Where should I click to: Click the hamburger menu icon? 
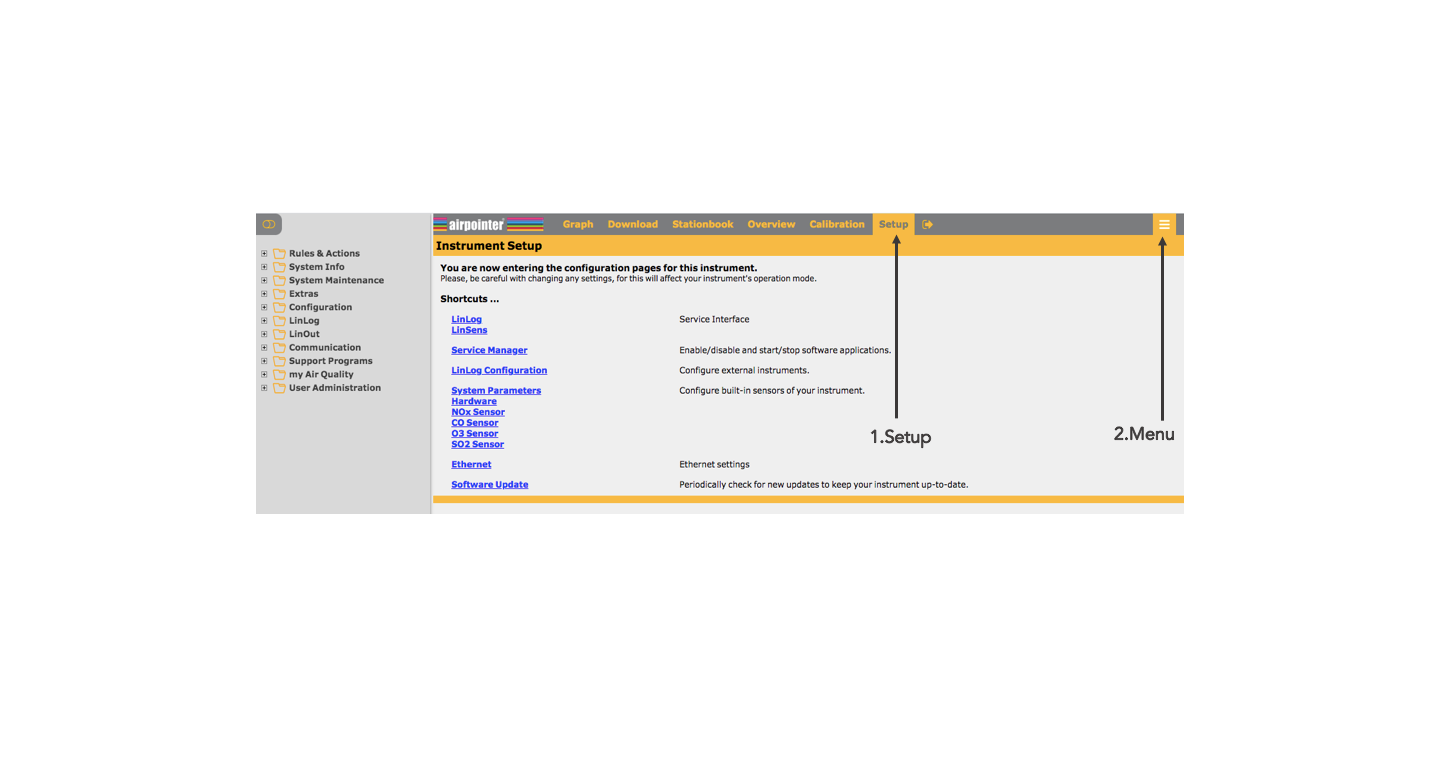pos(1164,225)
